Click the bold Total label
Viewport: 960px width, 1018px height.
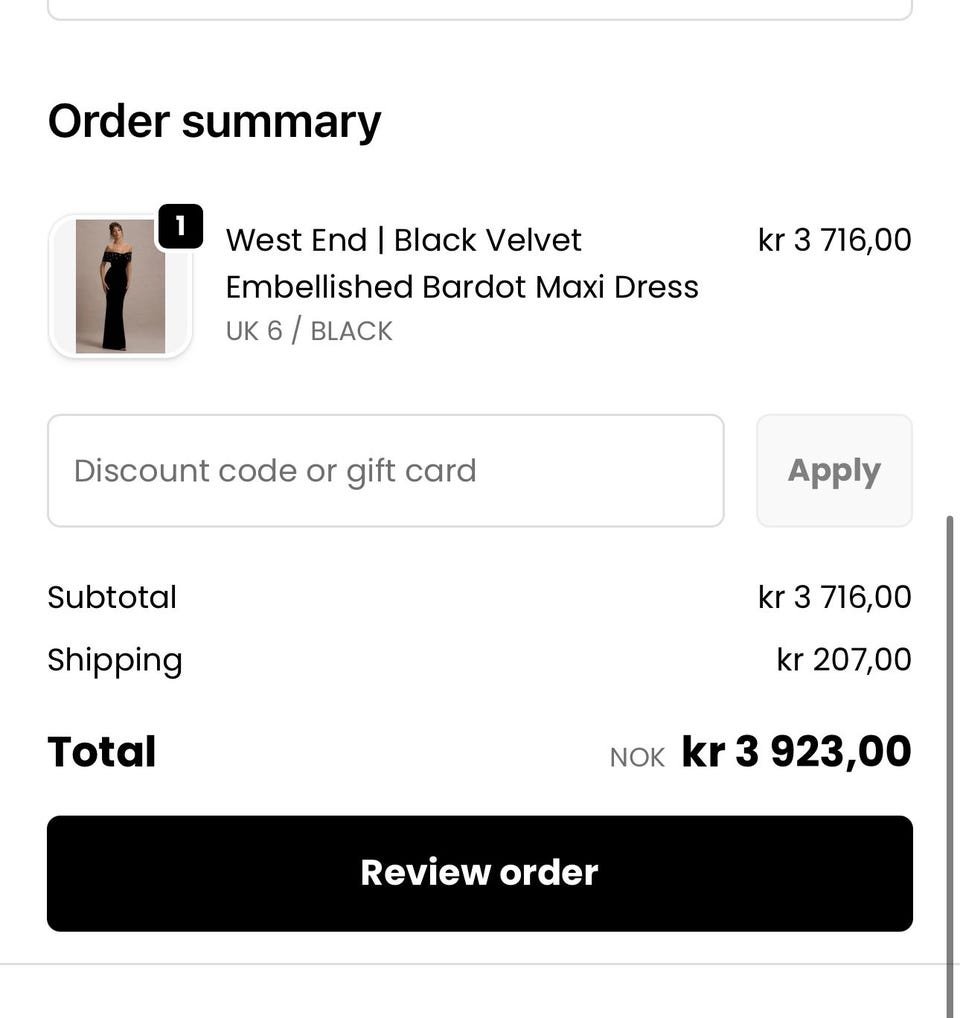click(102, 752)
